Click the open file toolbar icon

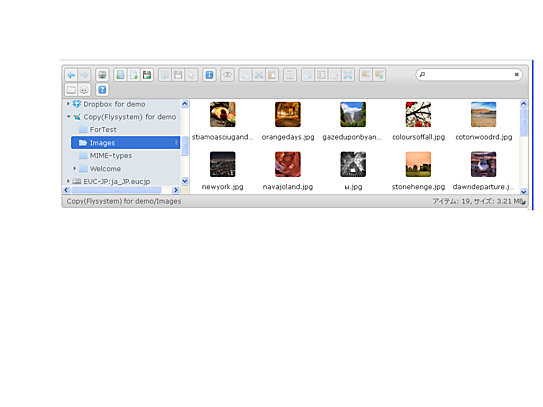coord(165,75)
